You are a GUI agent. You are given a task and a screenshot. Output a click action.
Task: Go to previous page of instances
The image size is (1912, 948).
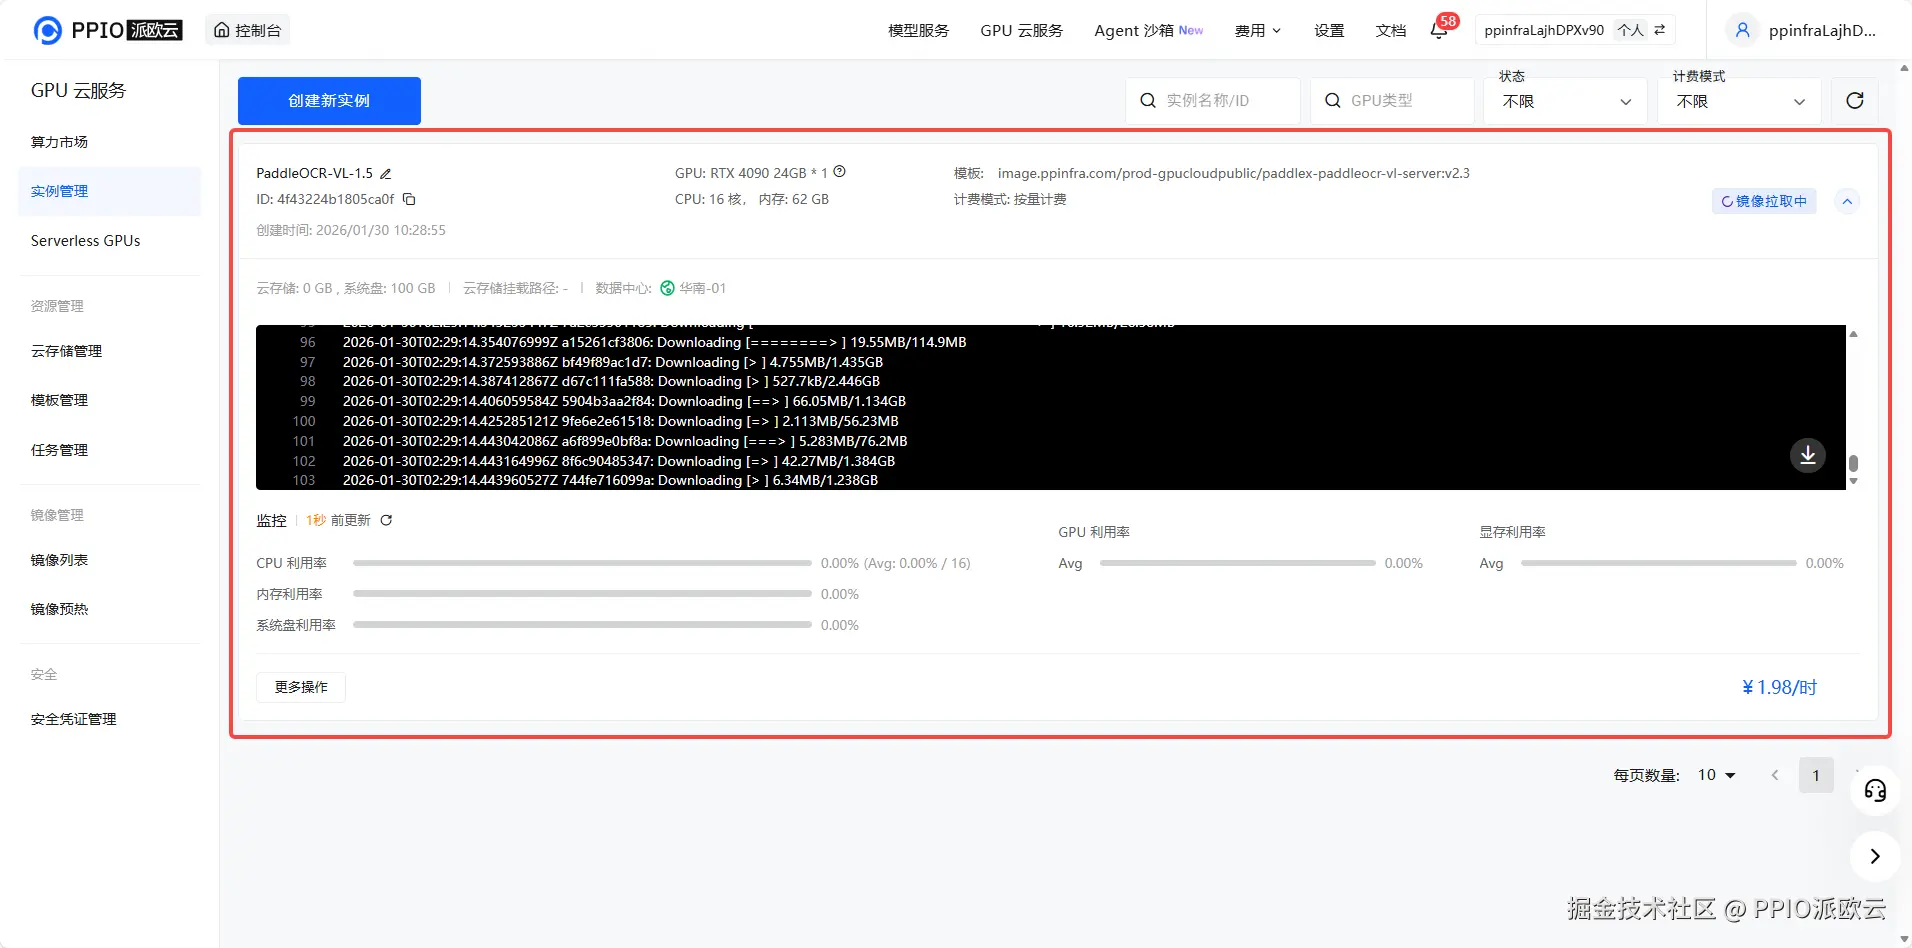click(x=1775, y=775)
